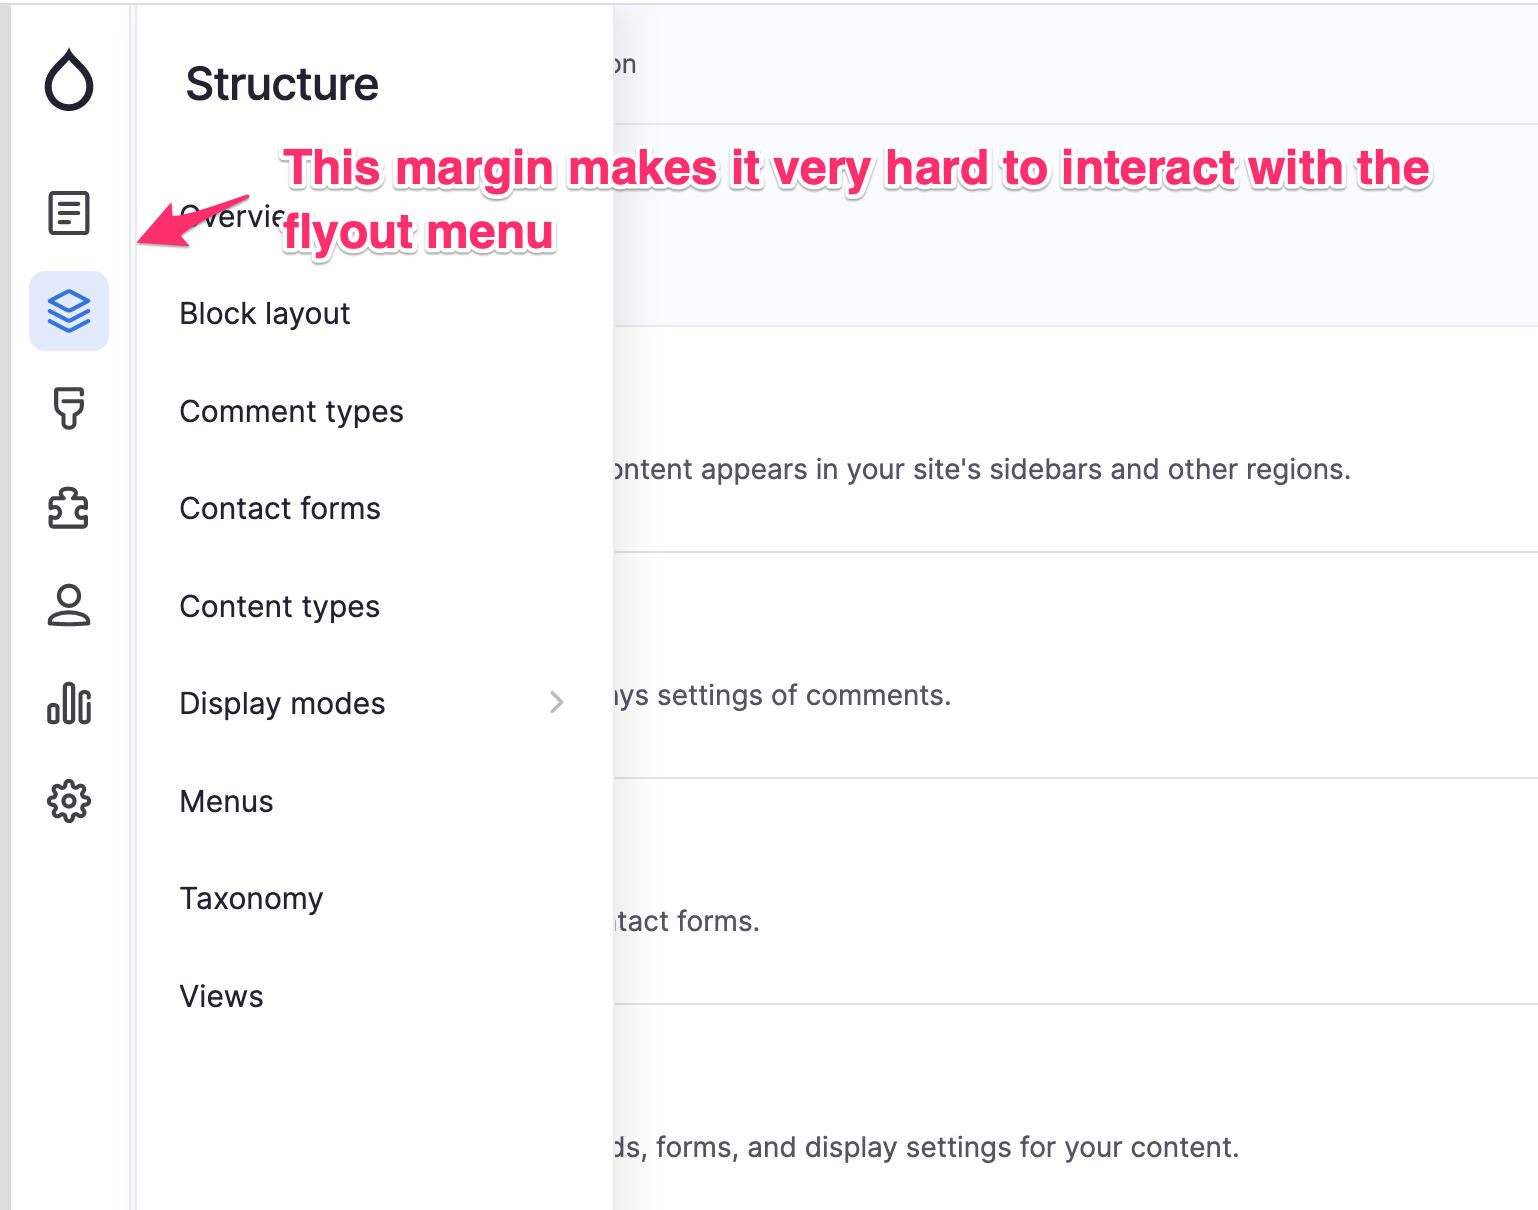The image size is (1538, 1210).
Task: Open the Appearance paintbrush icon
Action: click(69, 408)
